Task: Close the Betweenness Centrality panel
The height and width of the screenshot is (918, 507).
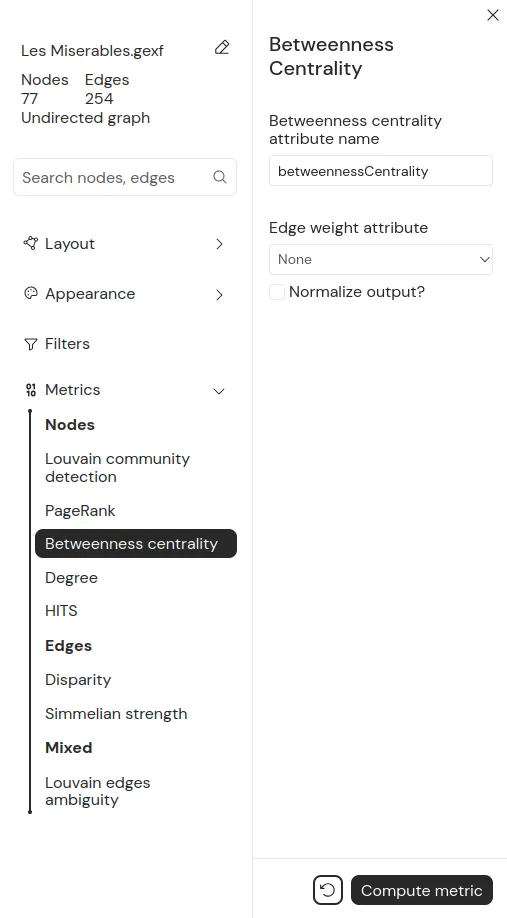Action: point(493,15)
